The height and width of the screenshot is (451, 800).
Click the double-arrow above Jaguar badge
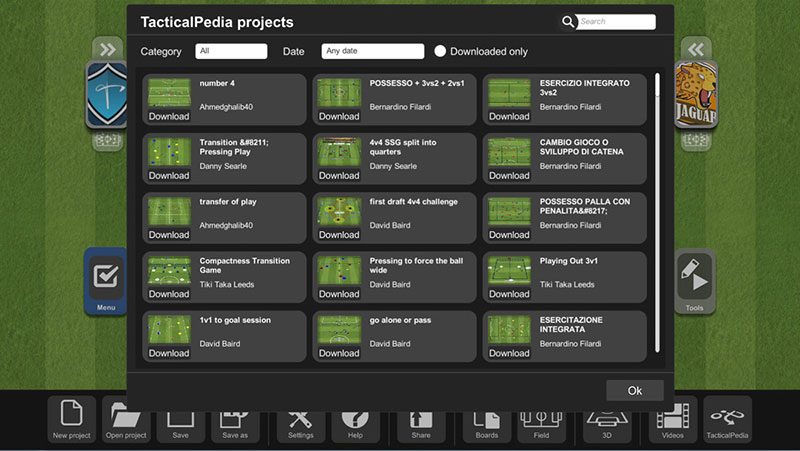pyautogui.click(x=696, y=49)
